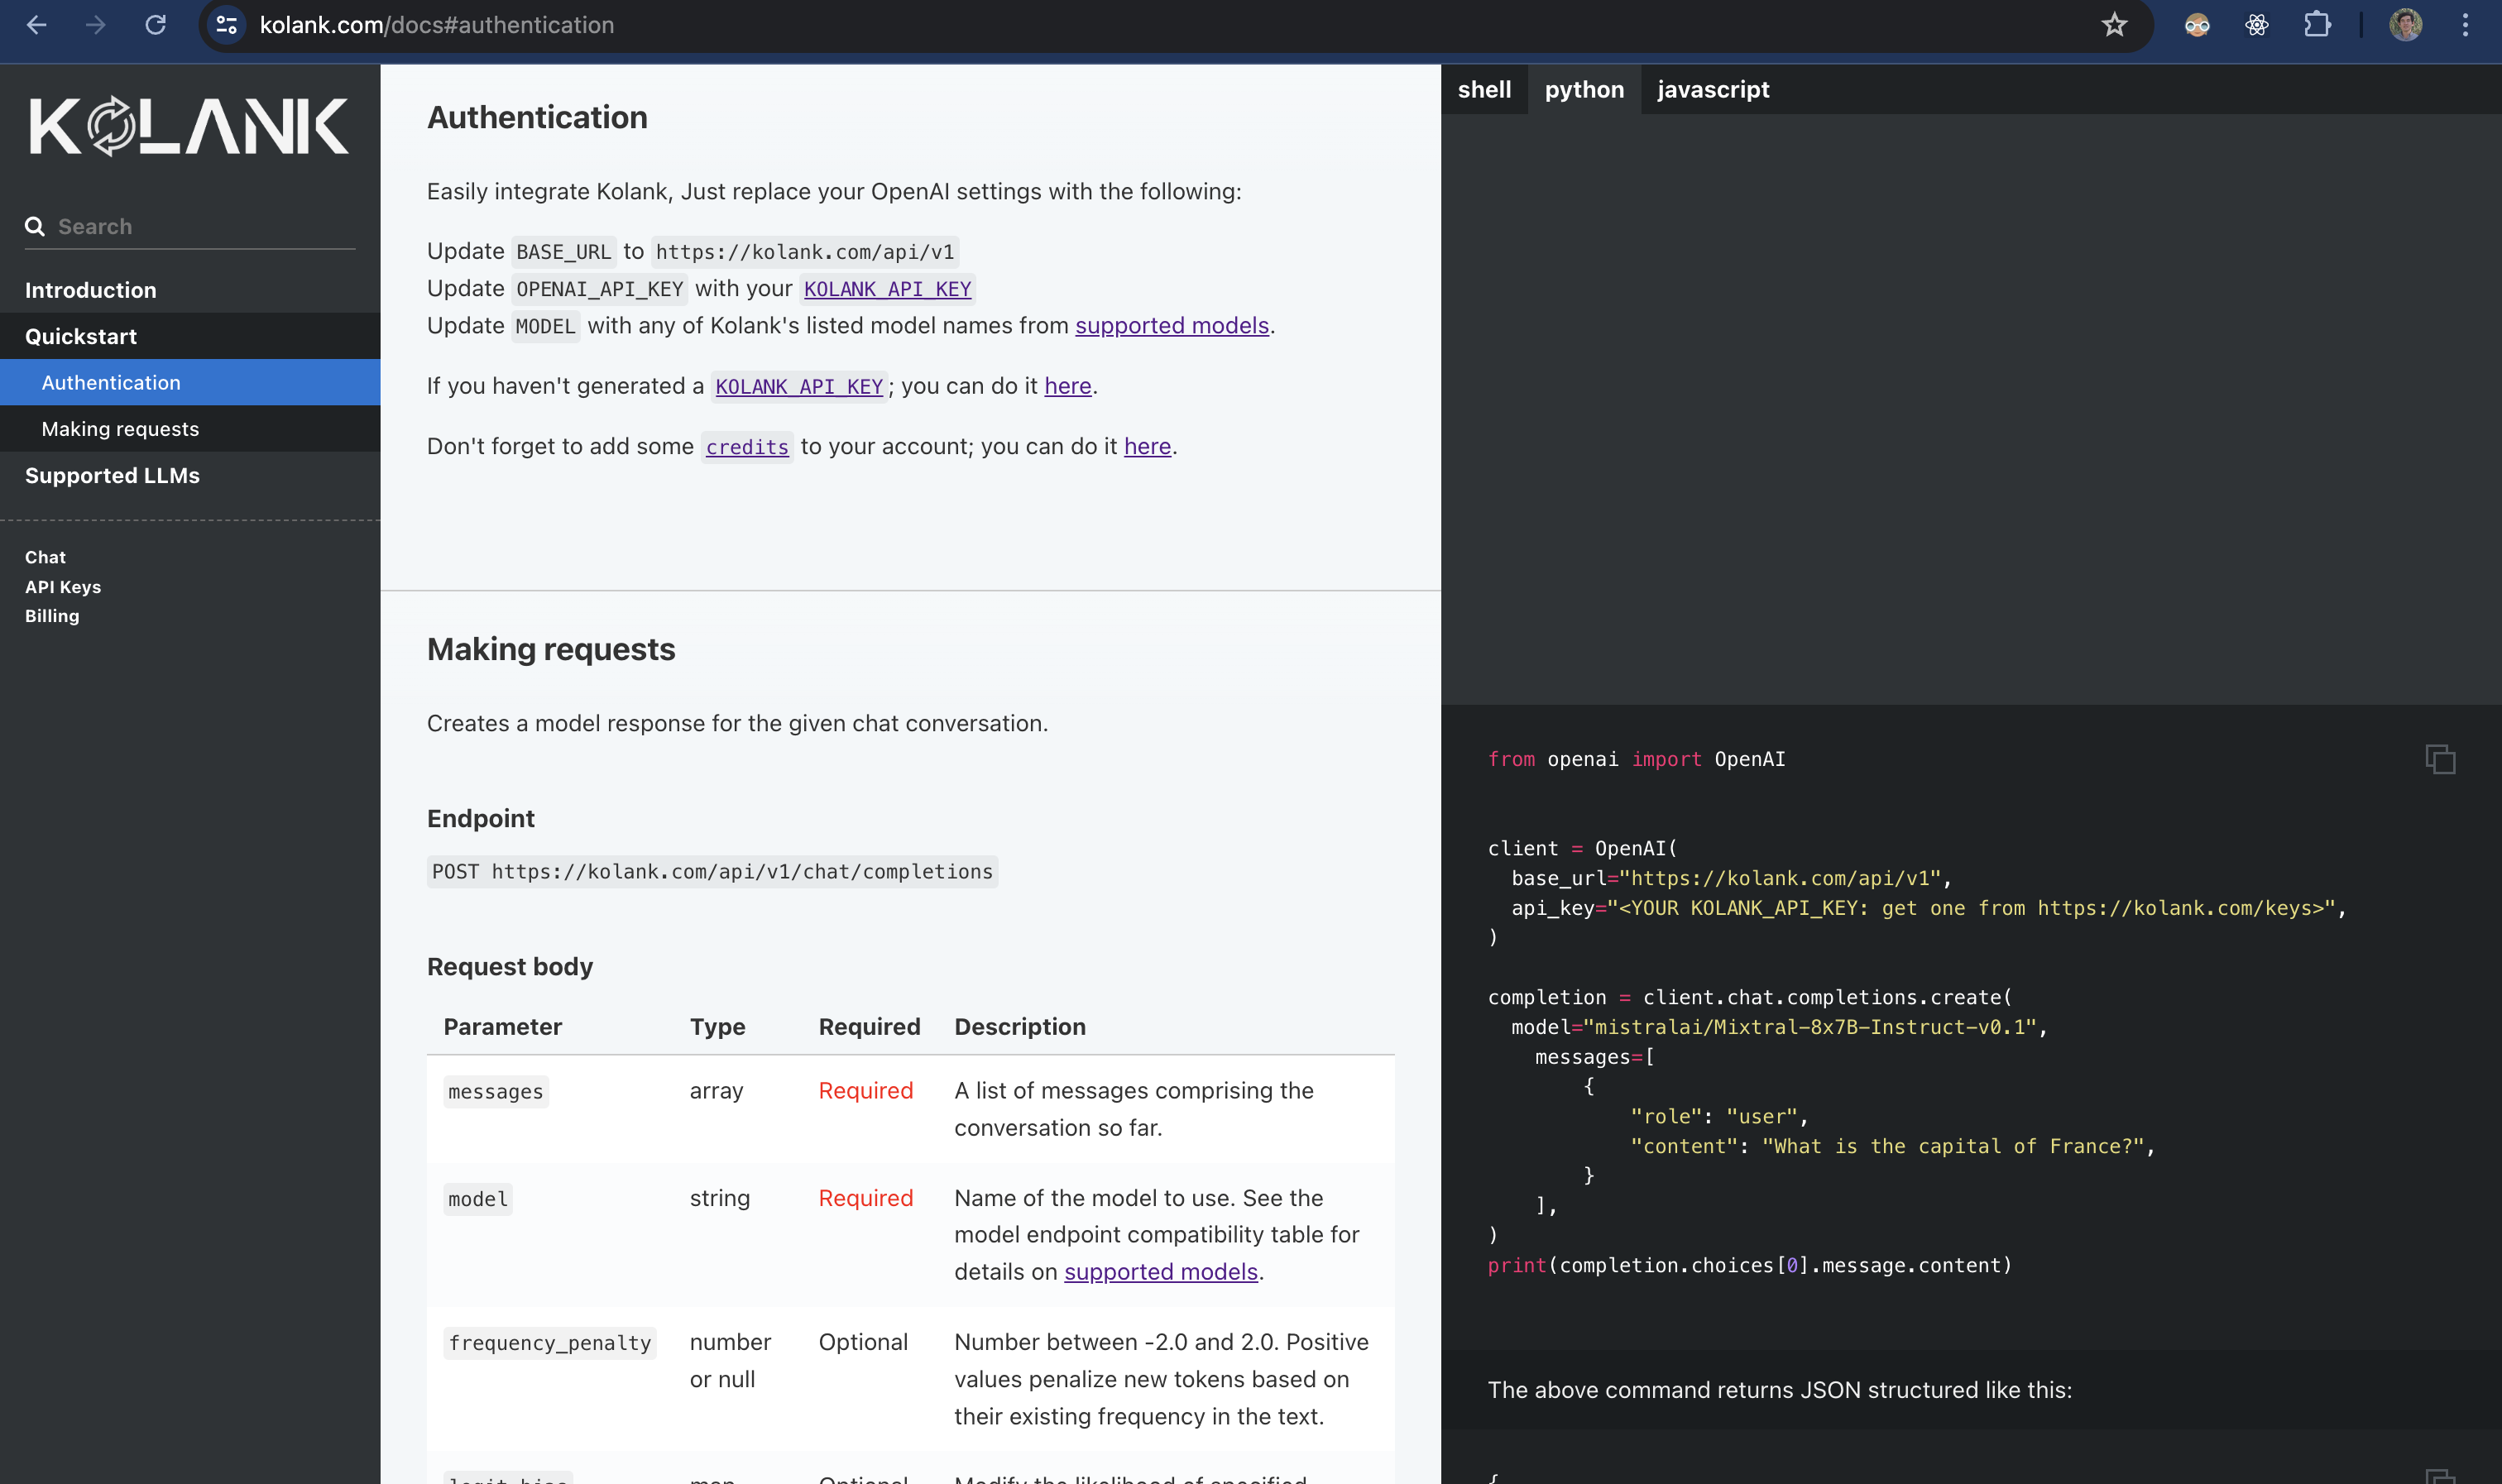This screenshot has height=1484, width=2502.
Task: Click the Chrome three-dot menu
Action: [x=2465, y=25]
